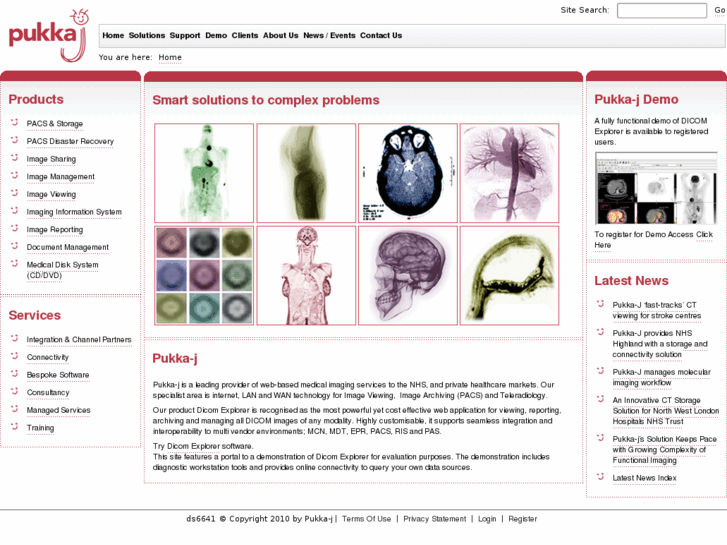Click the DICOM Explorer demo screenshot
The image size is (727, 545).
[x=656, y=189]
